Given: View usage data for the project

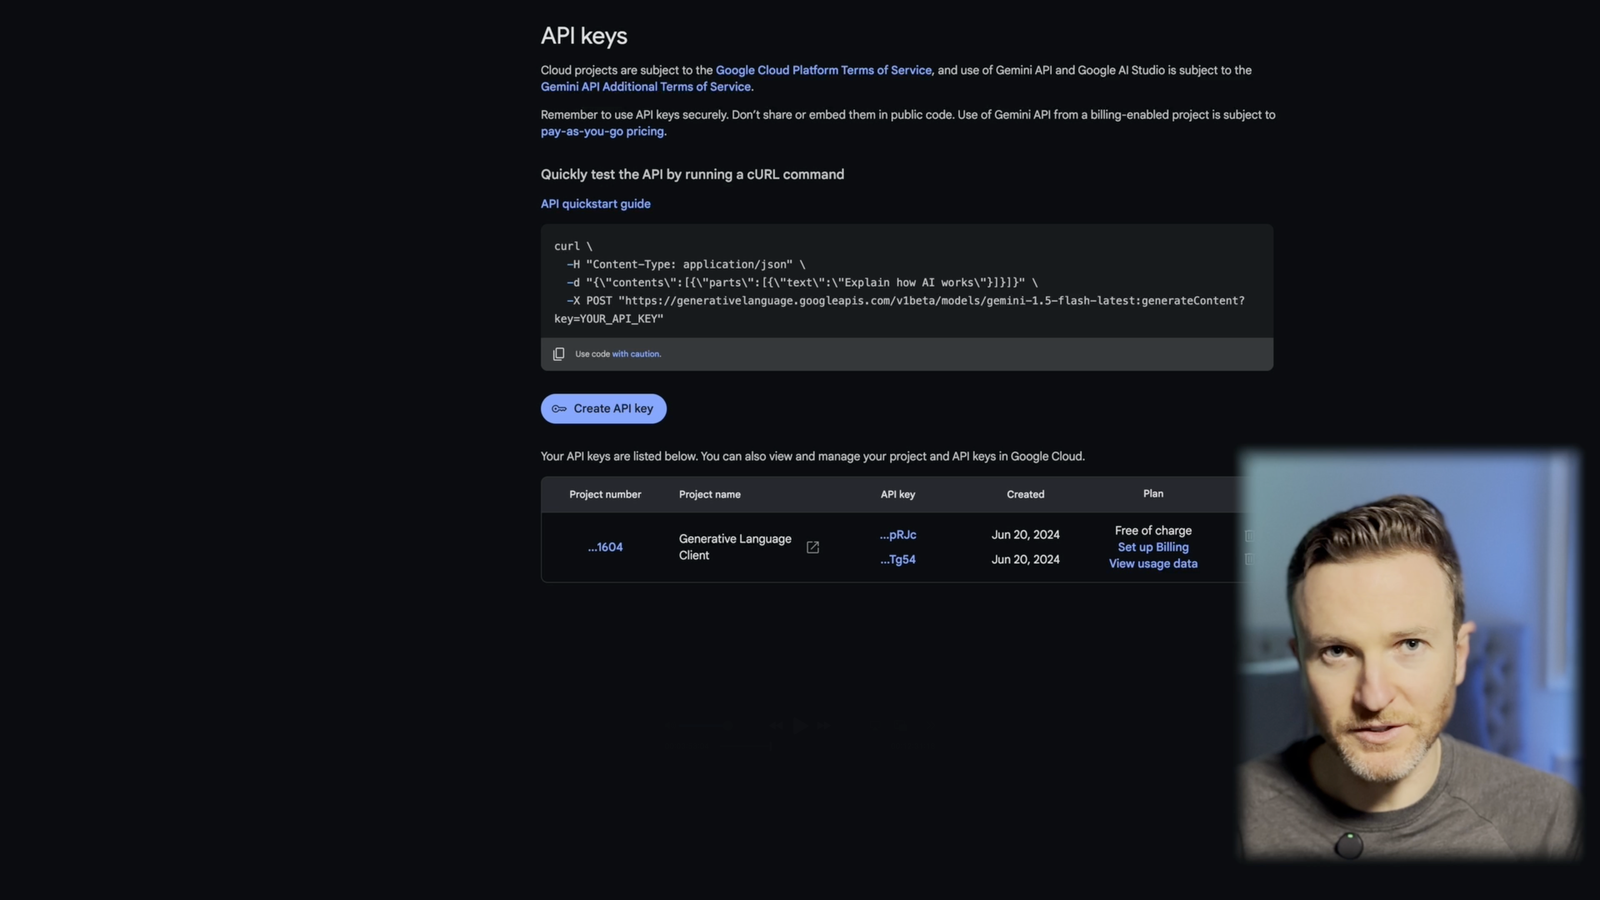Looking at the screenshot, I should [1152, 563].
